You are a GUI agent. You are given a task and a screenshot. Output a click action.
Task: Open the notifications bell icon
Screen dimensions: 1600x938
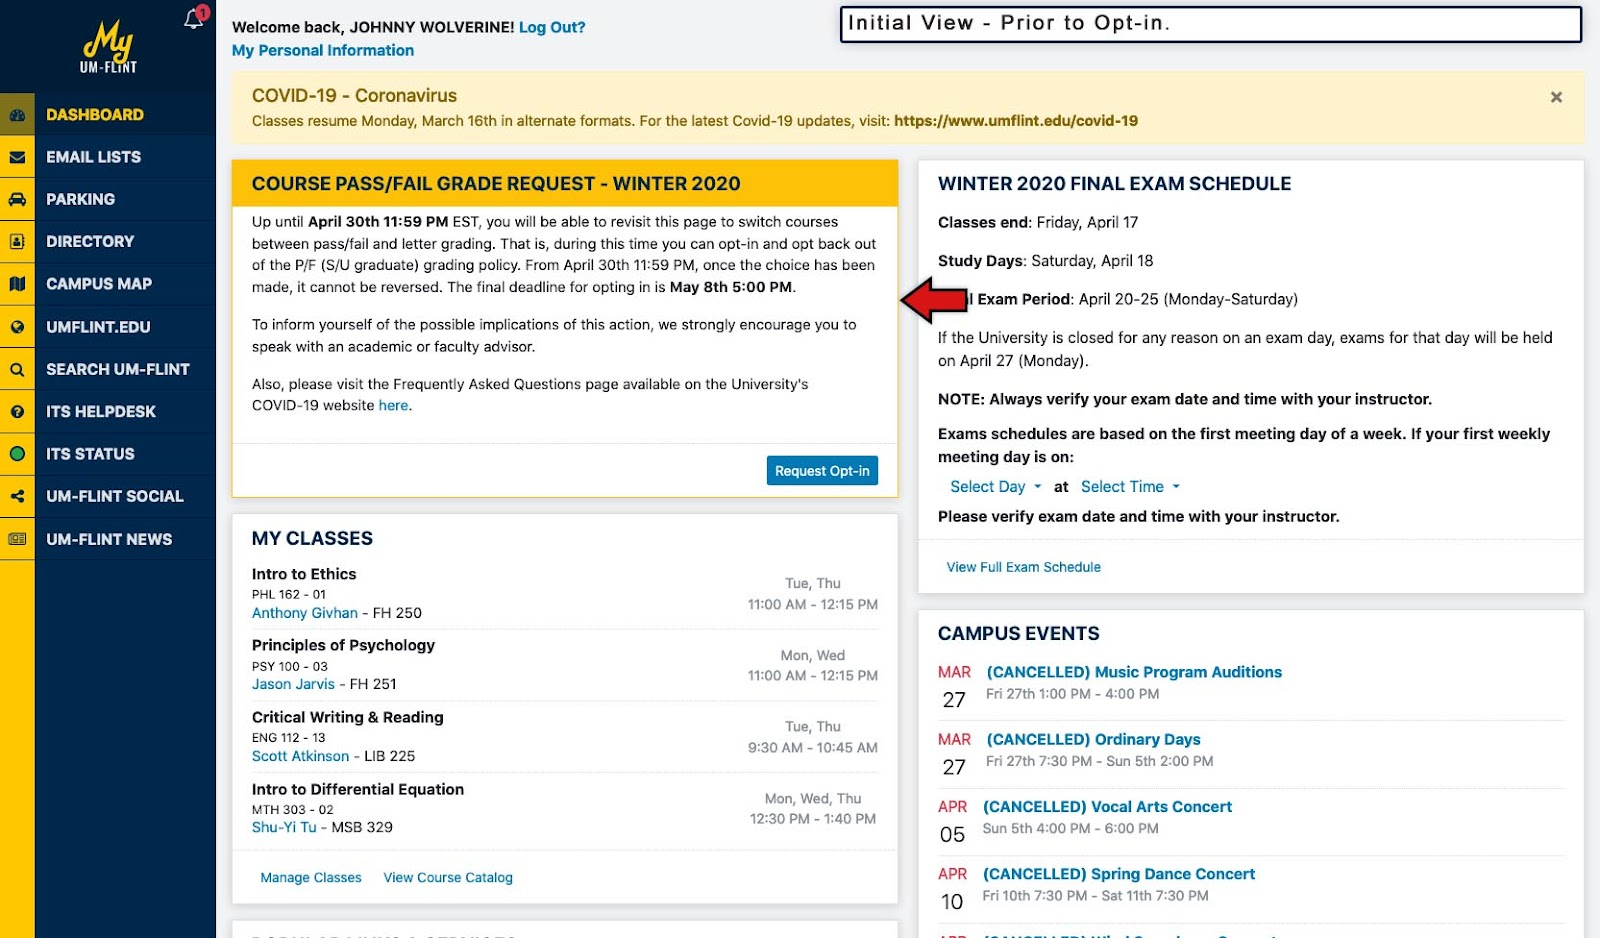click(195, 19)
